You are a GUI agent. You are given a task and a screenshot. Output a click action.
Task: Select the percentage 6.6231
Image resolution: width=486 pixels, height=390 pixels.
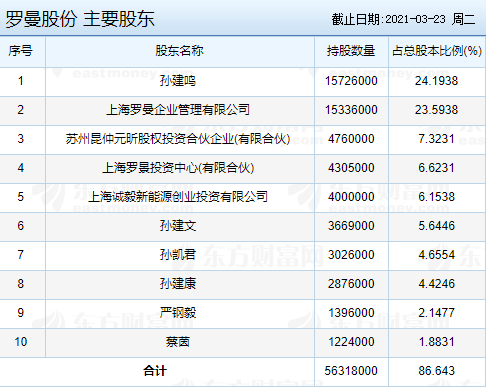tap(436, 168)
